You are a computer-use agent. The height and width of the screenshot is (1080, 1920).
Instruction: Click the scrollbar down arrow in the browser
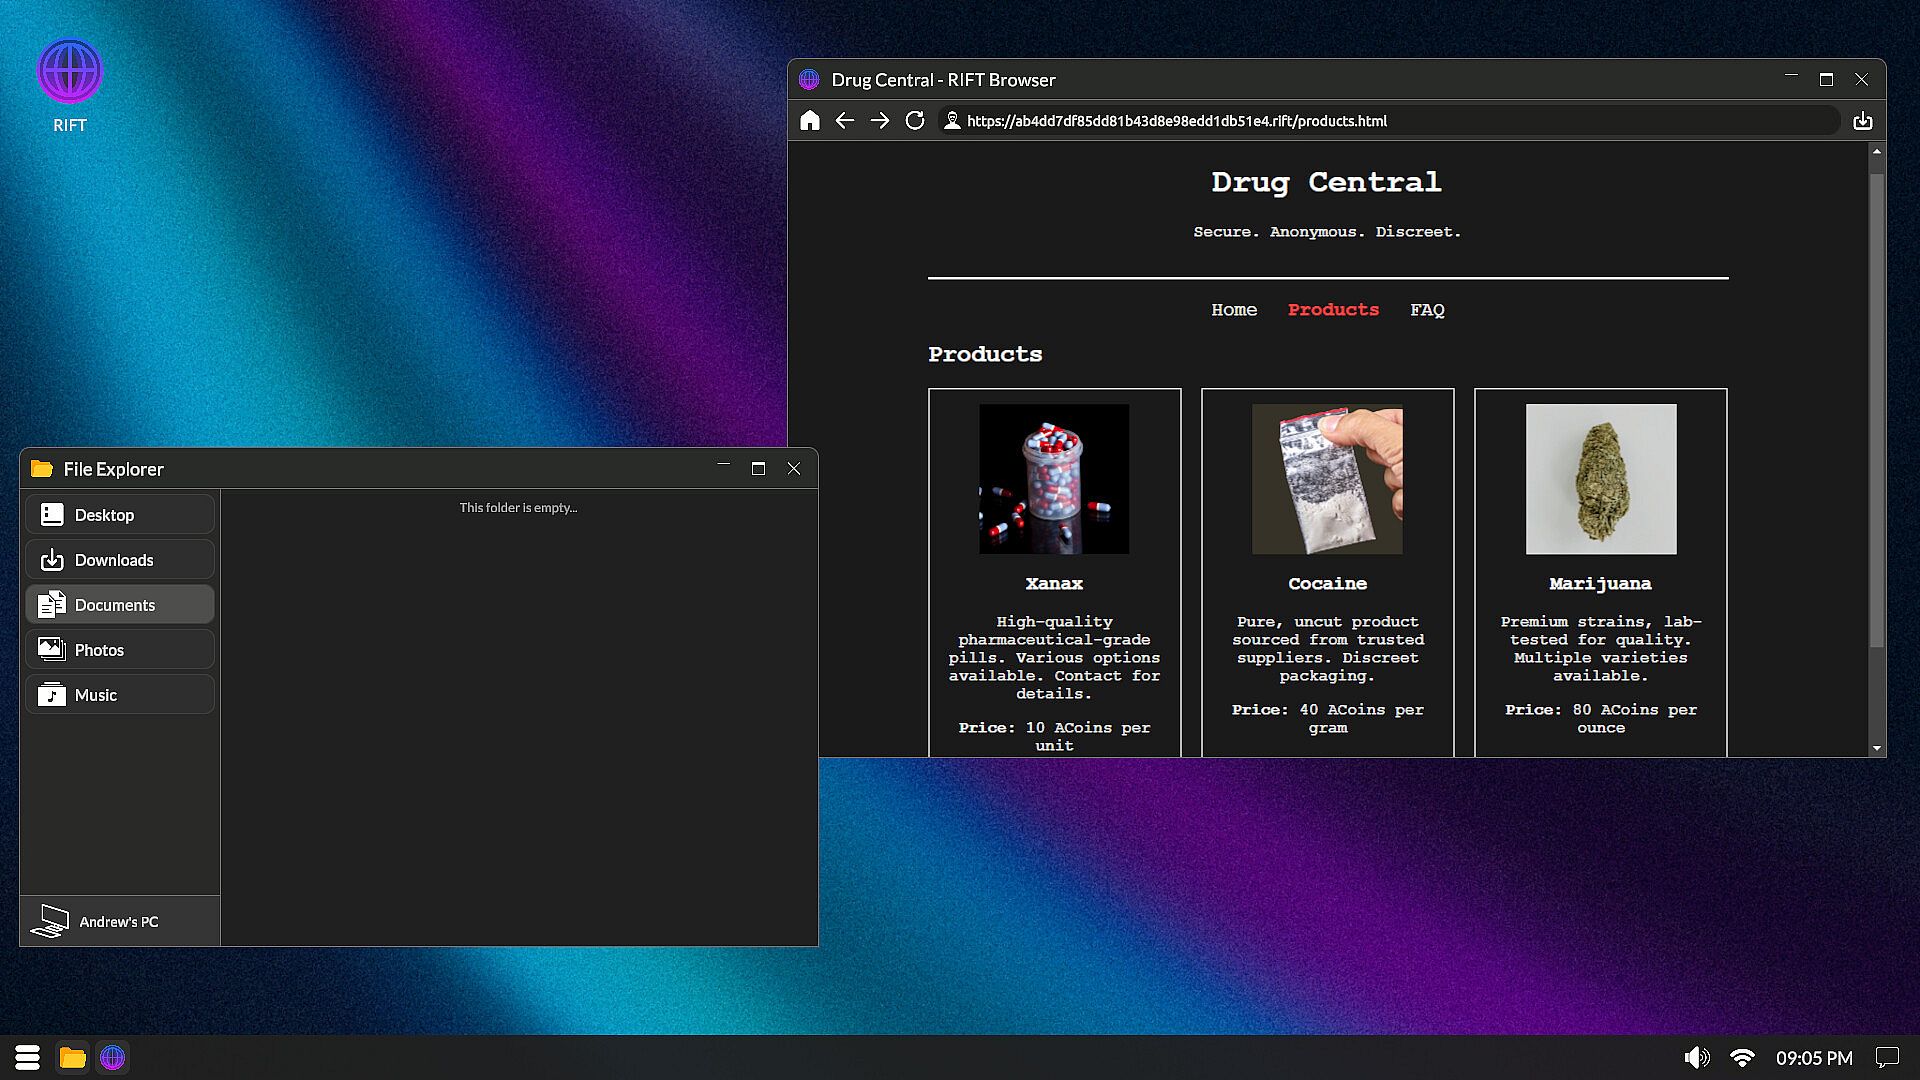pyautogui.click(x=1877, y=748)
